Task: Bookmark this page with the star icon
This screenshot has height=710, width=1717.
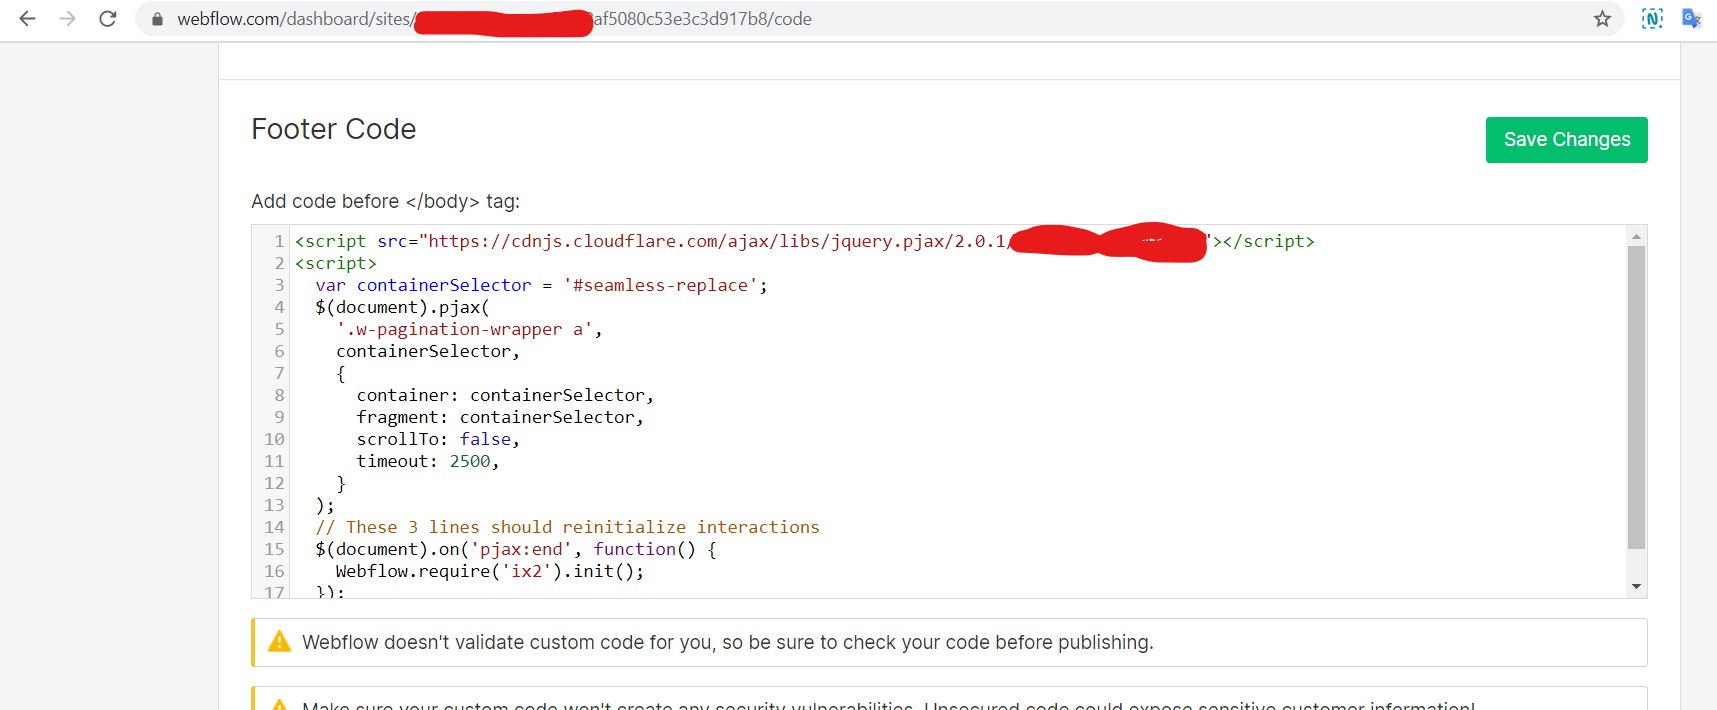Action: coord(1602,19)
